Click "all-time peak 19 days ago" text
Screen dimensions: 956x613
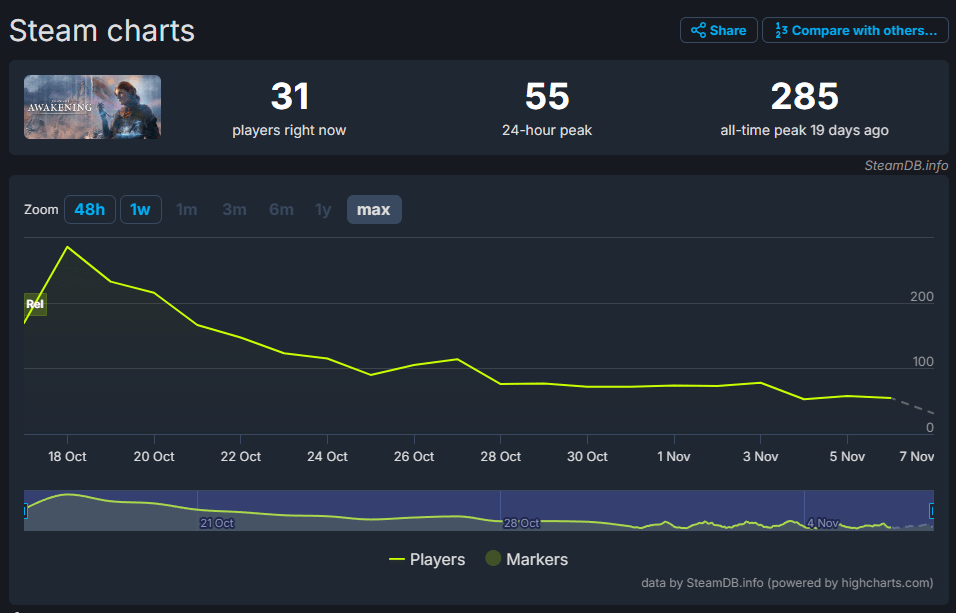[804, 131]
